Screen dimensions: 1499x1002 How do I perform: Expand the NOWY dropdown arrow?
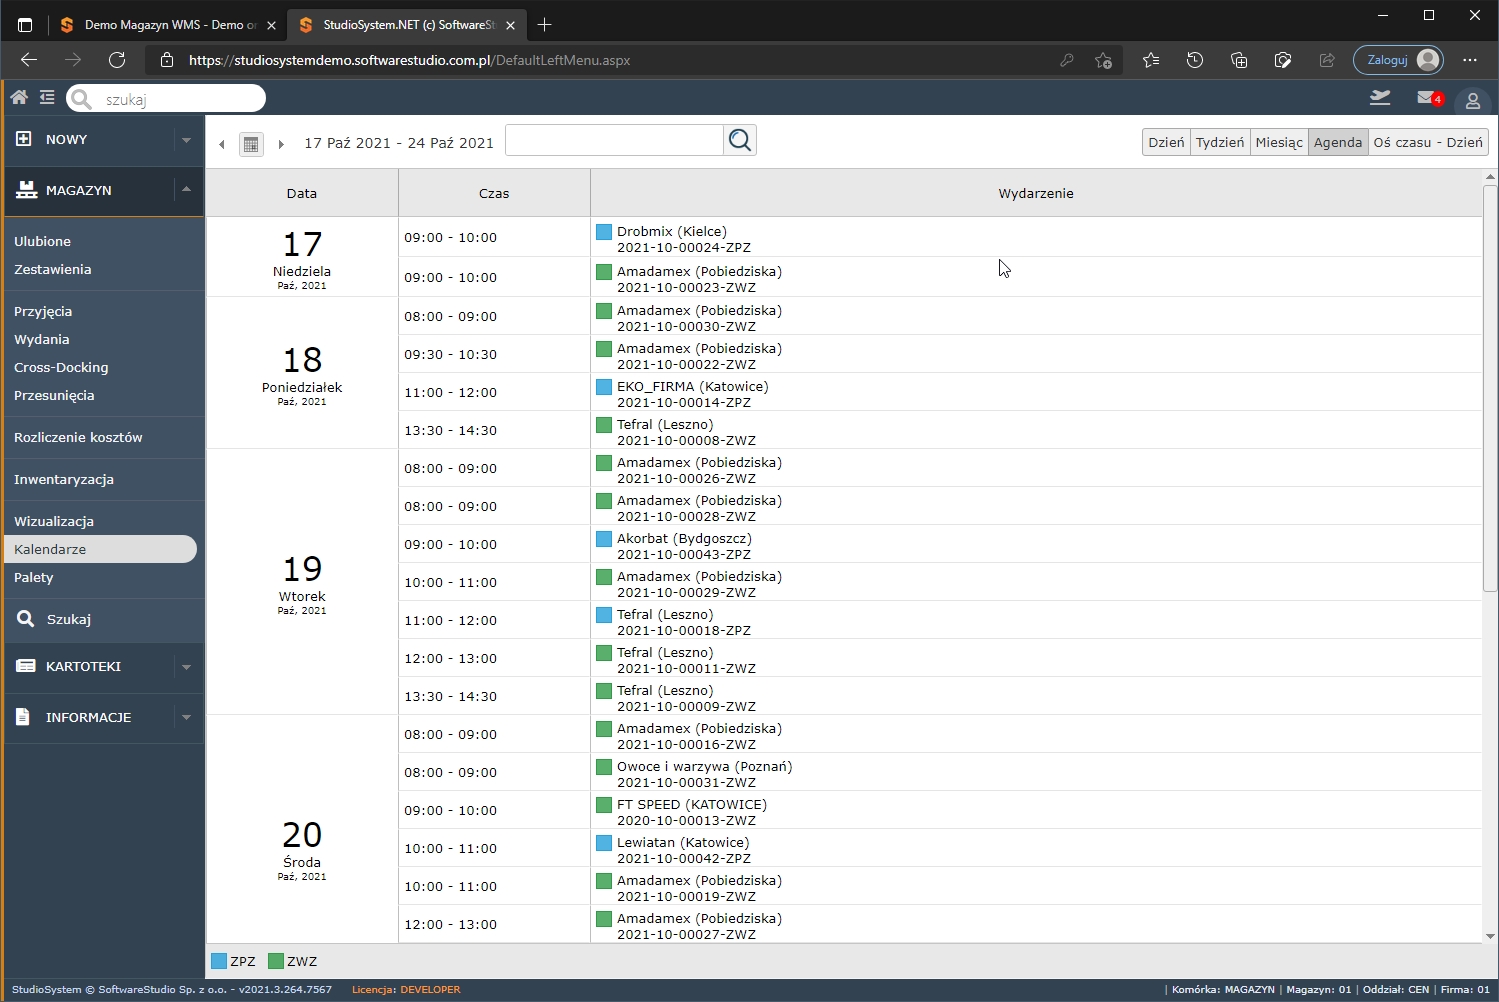(186, 140)
